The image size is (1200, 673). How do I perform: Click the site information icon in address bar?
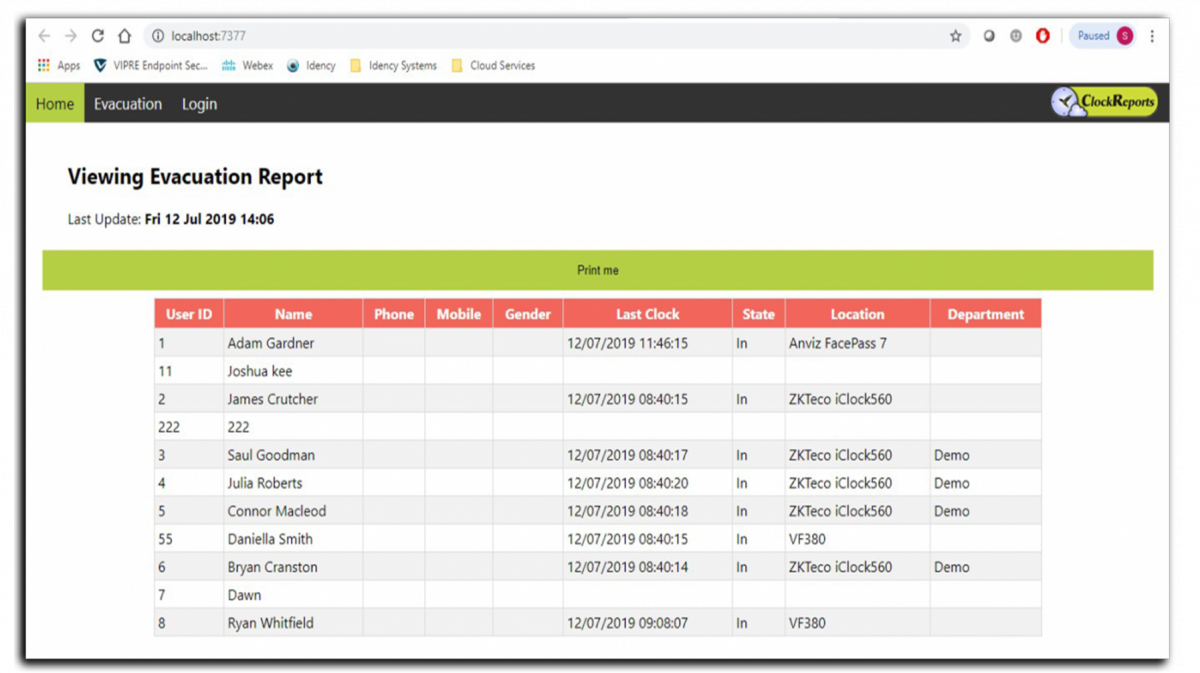pos(158,36)
